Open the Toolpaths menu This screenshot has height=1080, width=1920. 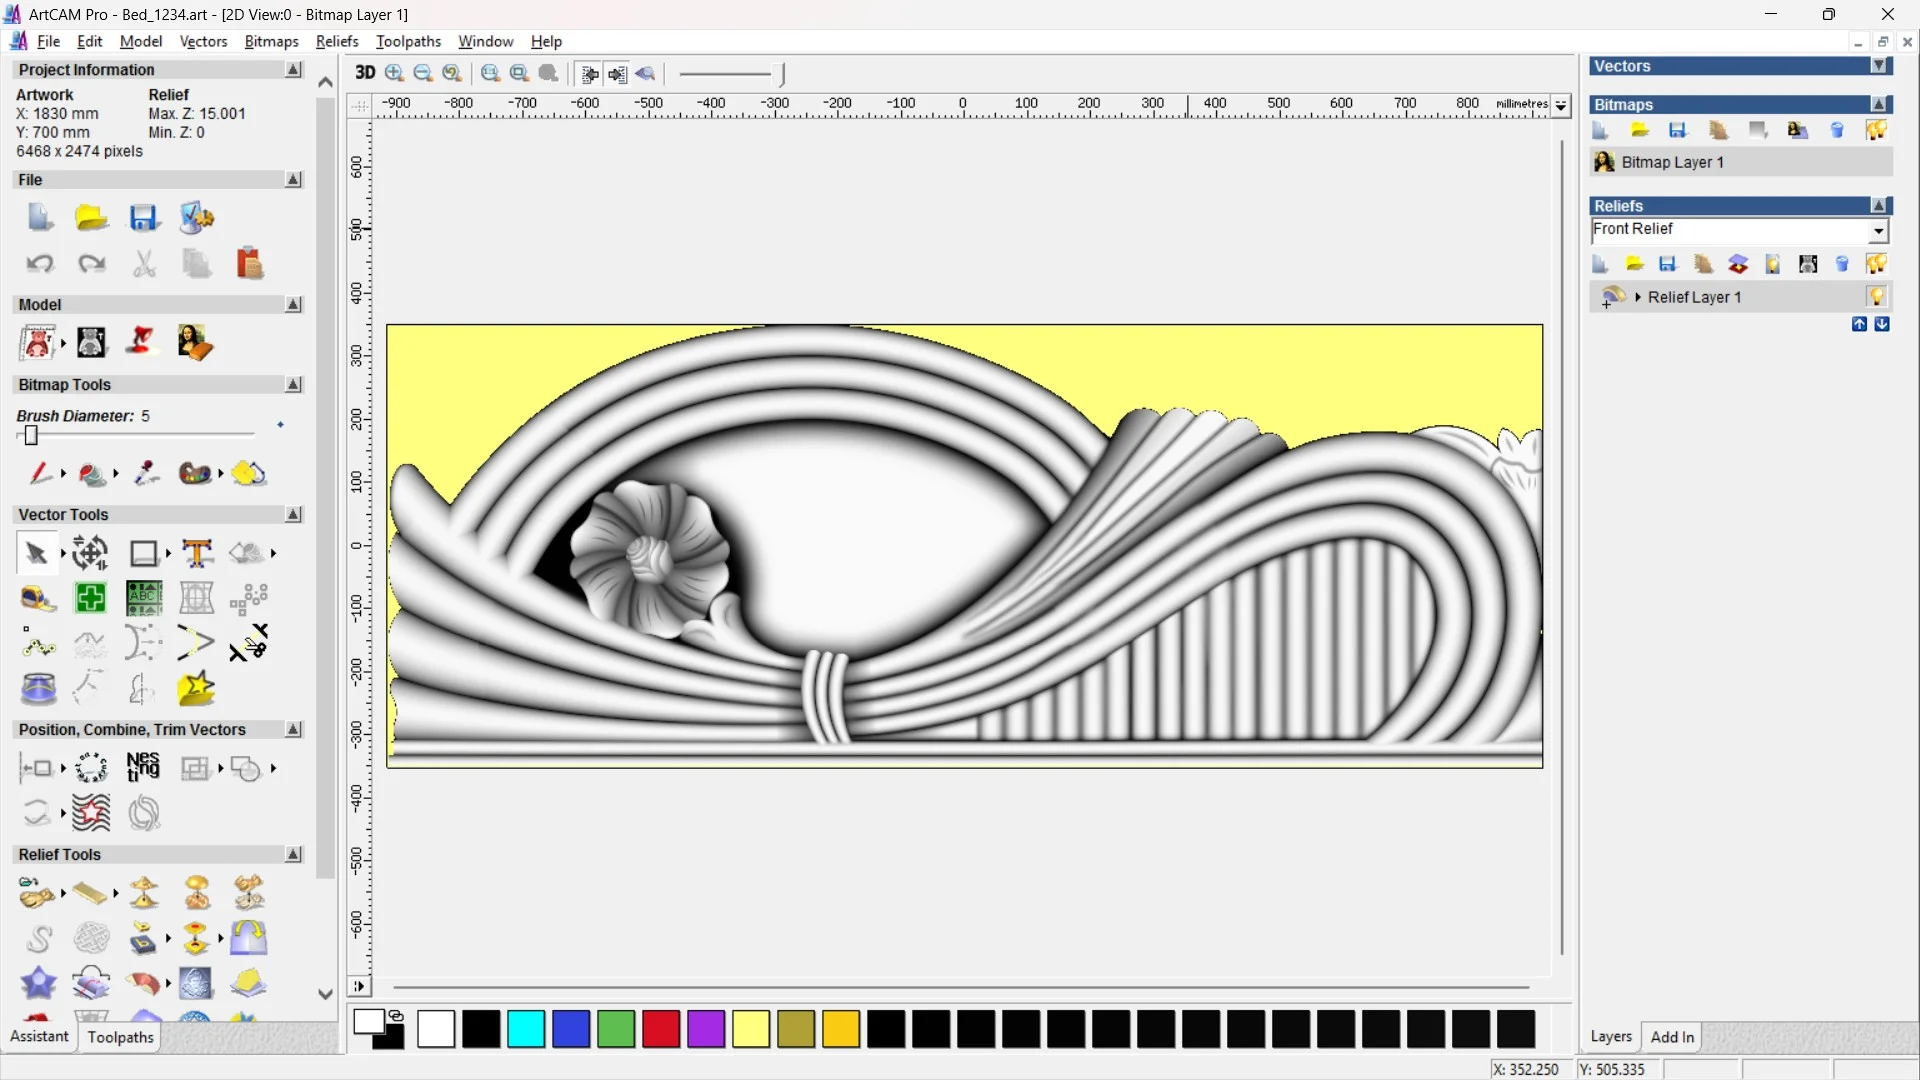click(x=408, y=41)
